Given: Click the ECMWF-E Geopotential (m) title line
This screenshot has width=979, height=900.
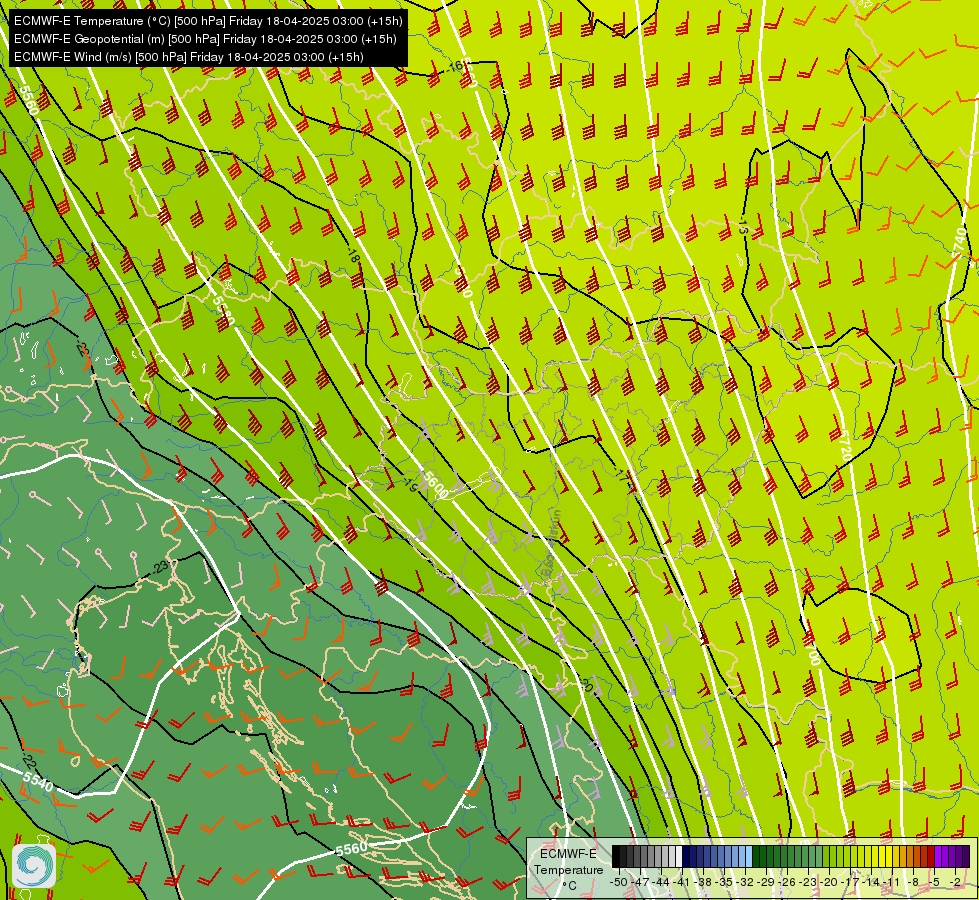Looking at the screenshot, I should (x=205, y=39).
